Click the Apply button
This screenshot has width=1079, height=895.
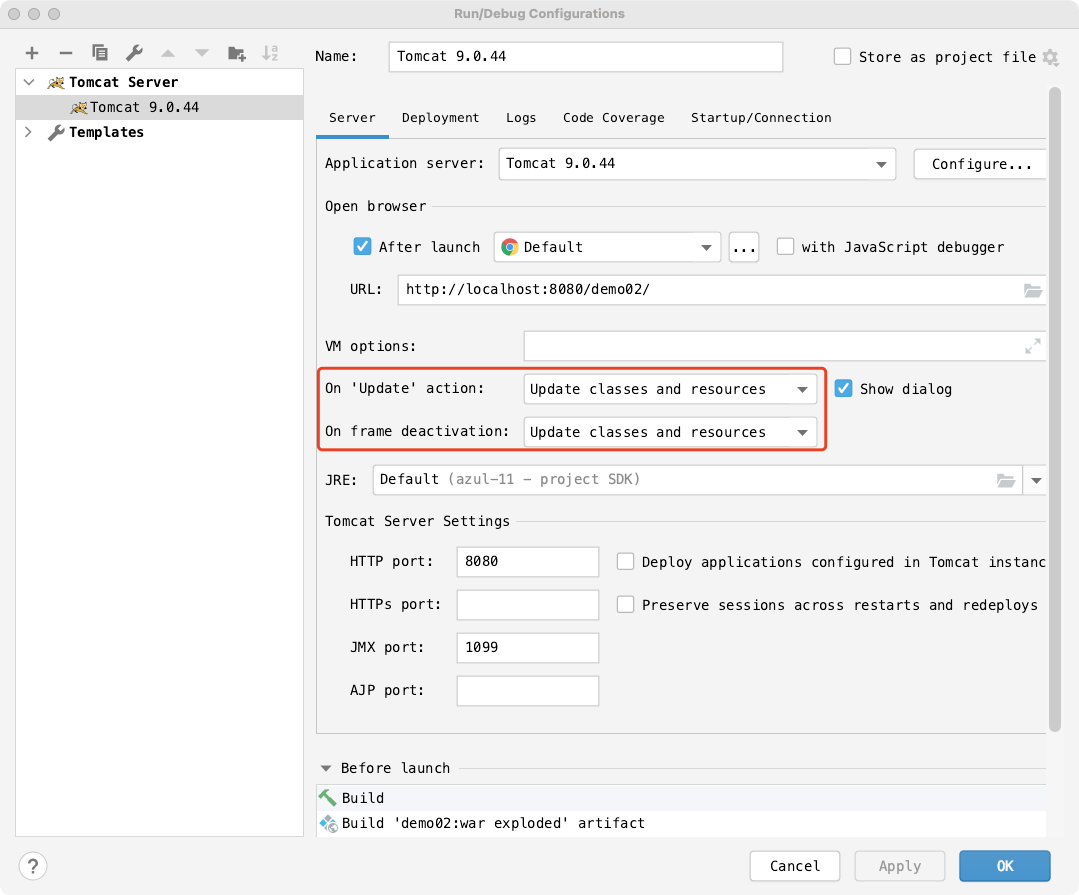899,866
